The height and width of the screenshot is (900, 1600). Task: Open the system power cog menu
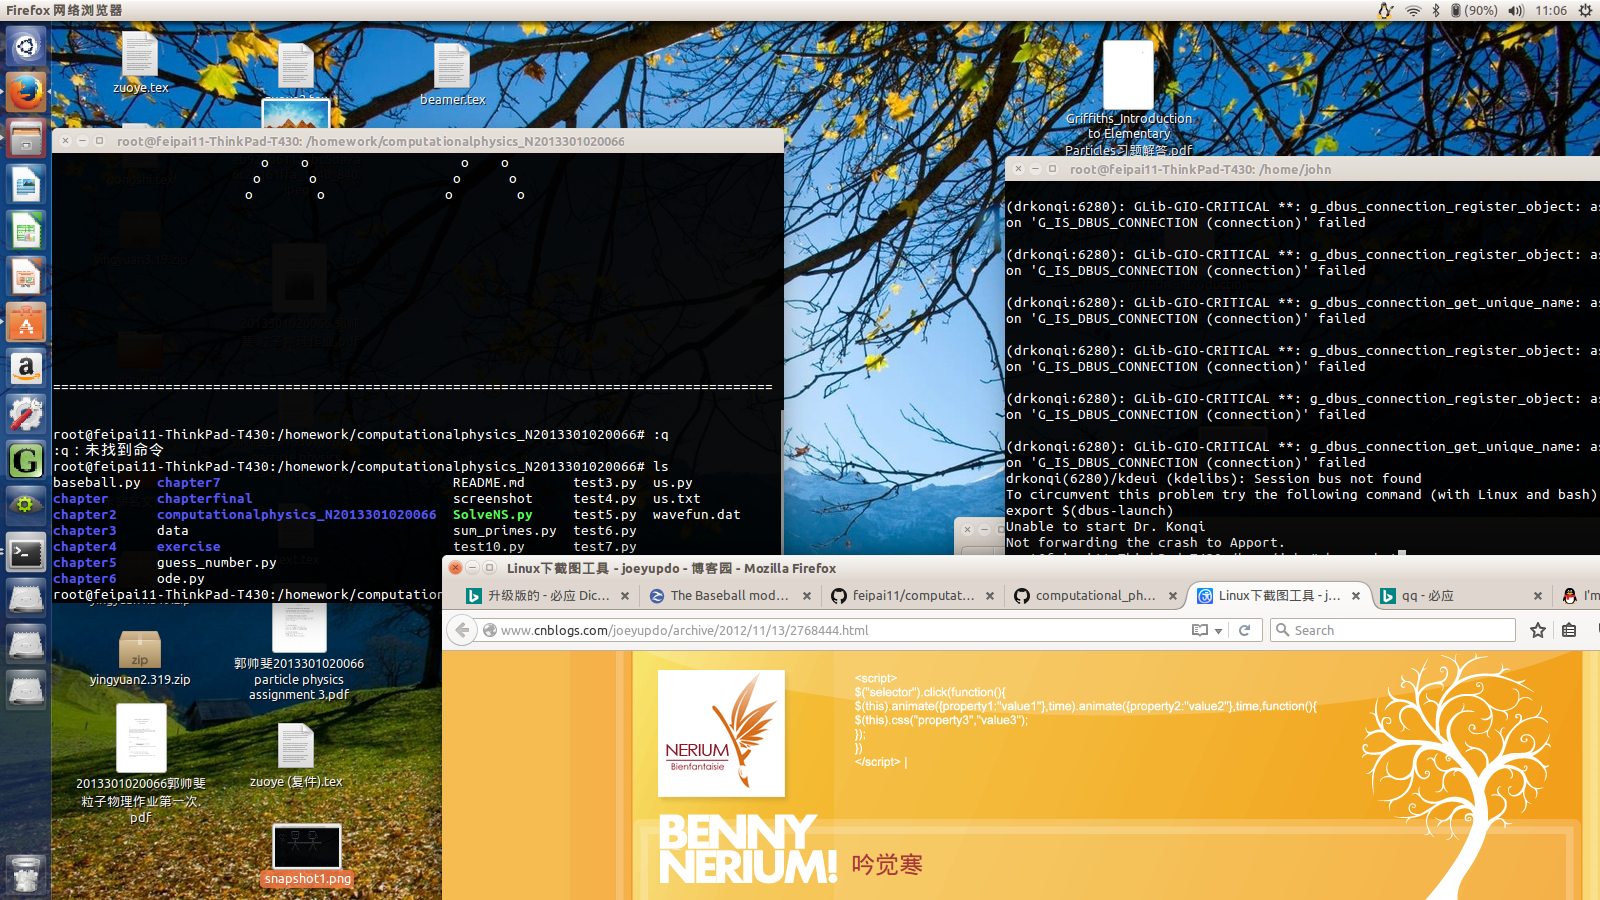1585,11
